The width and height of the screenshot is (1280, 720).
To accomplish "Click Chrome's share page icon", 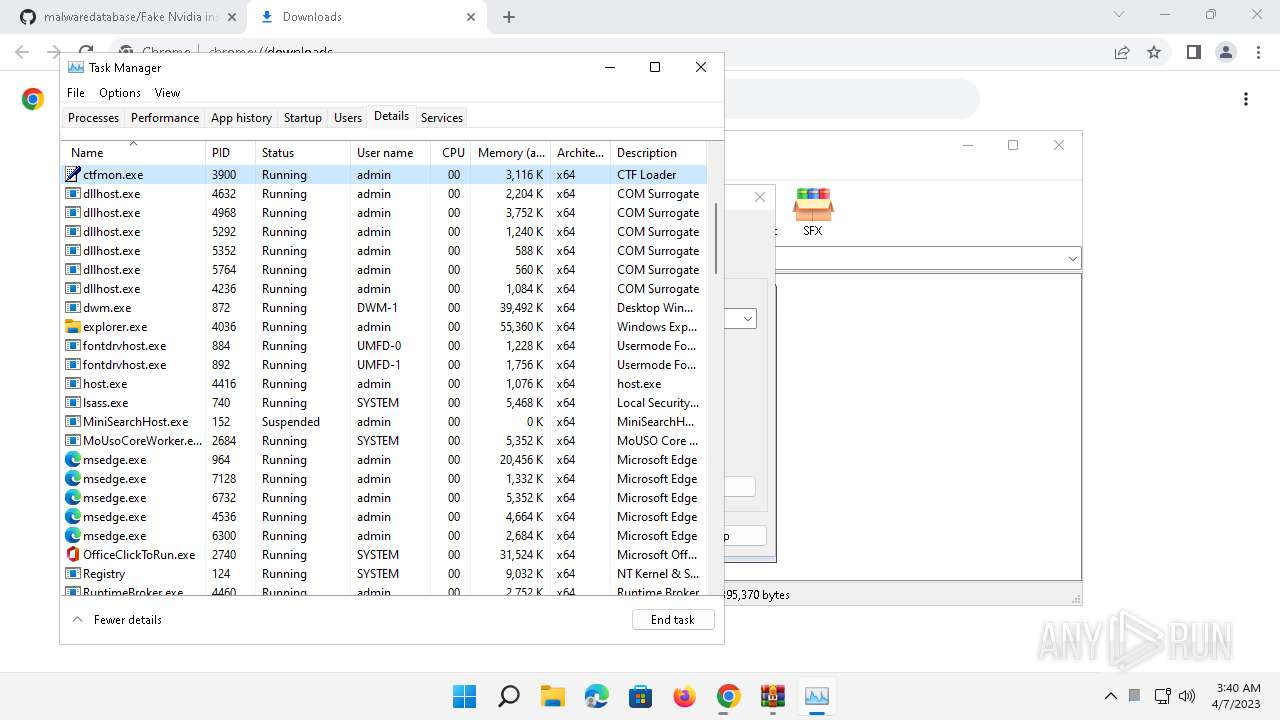I will [1122, 52].
